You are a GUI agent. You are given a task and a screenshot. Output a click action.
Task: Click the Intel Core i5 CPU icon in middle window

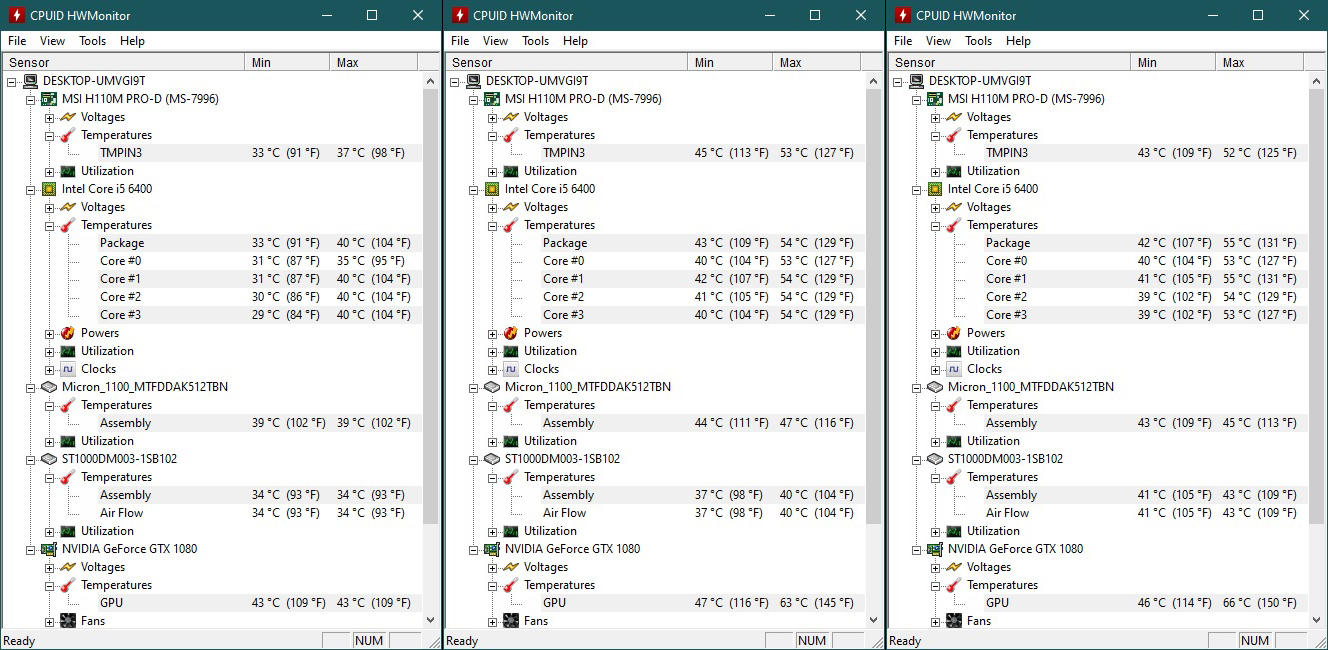click(x=491, y=189)
